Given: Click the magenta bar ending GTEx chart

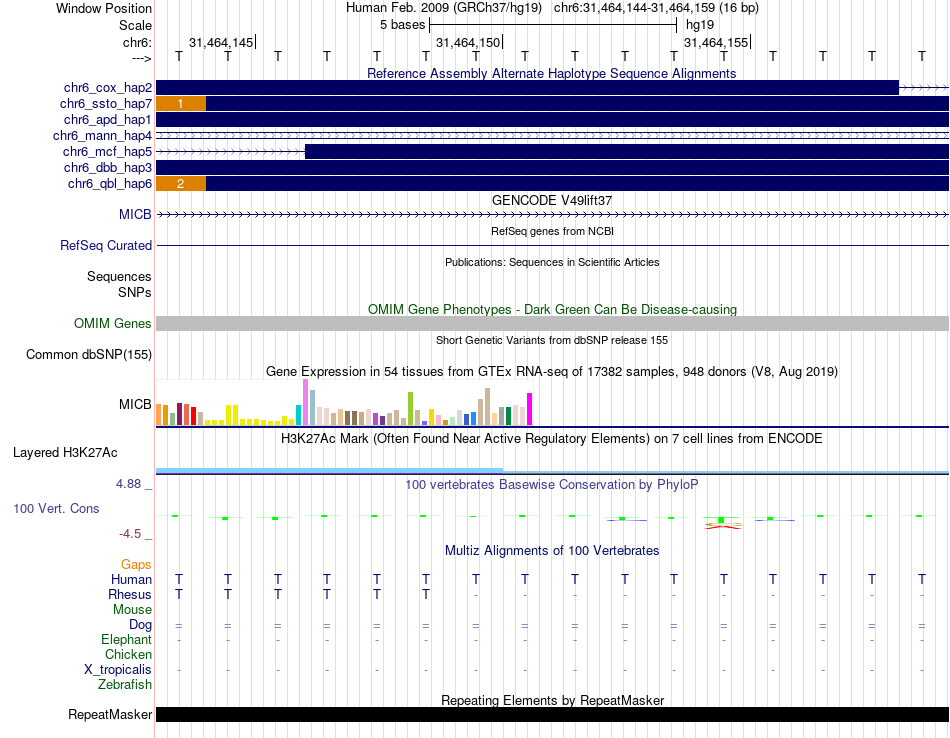Looking at the screenshot, I should coord(530,409).
